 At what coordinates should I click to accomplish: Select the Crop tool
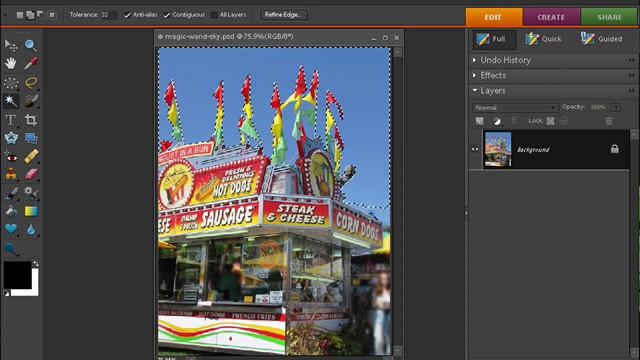[31, 120]
